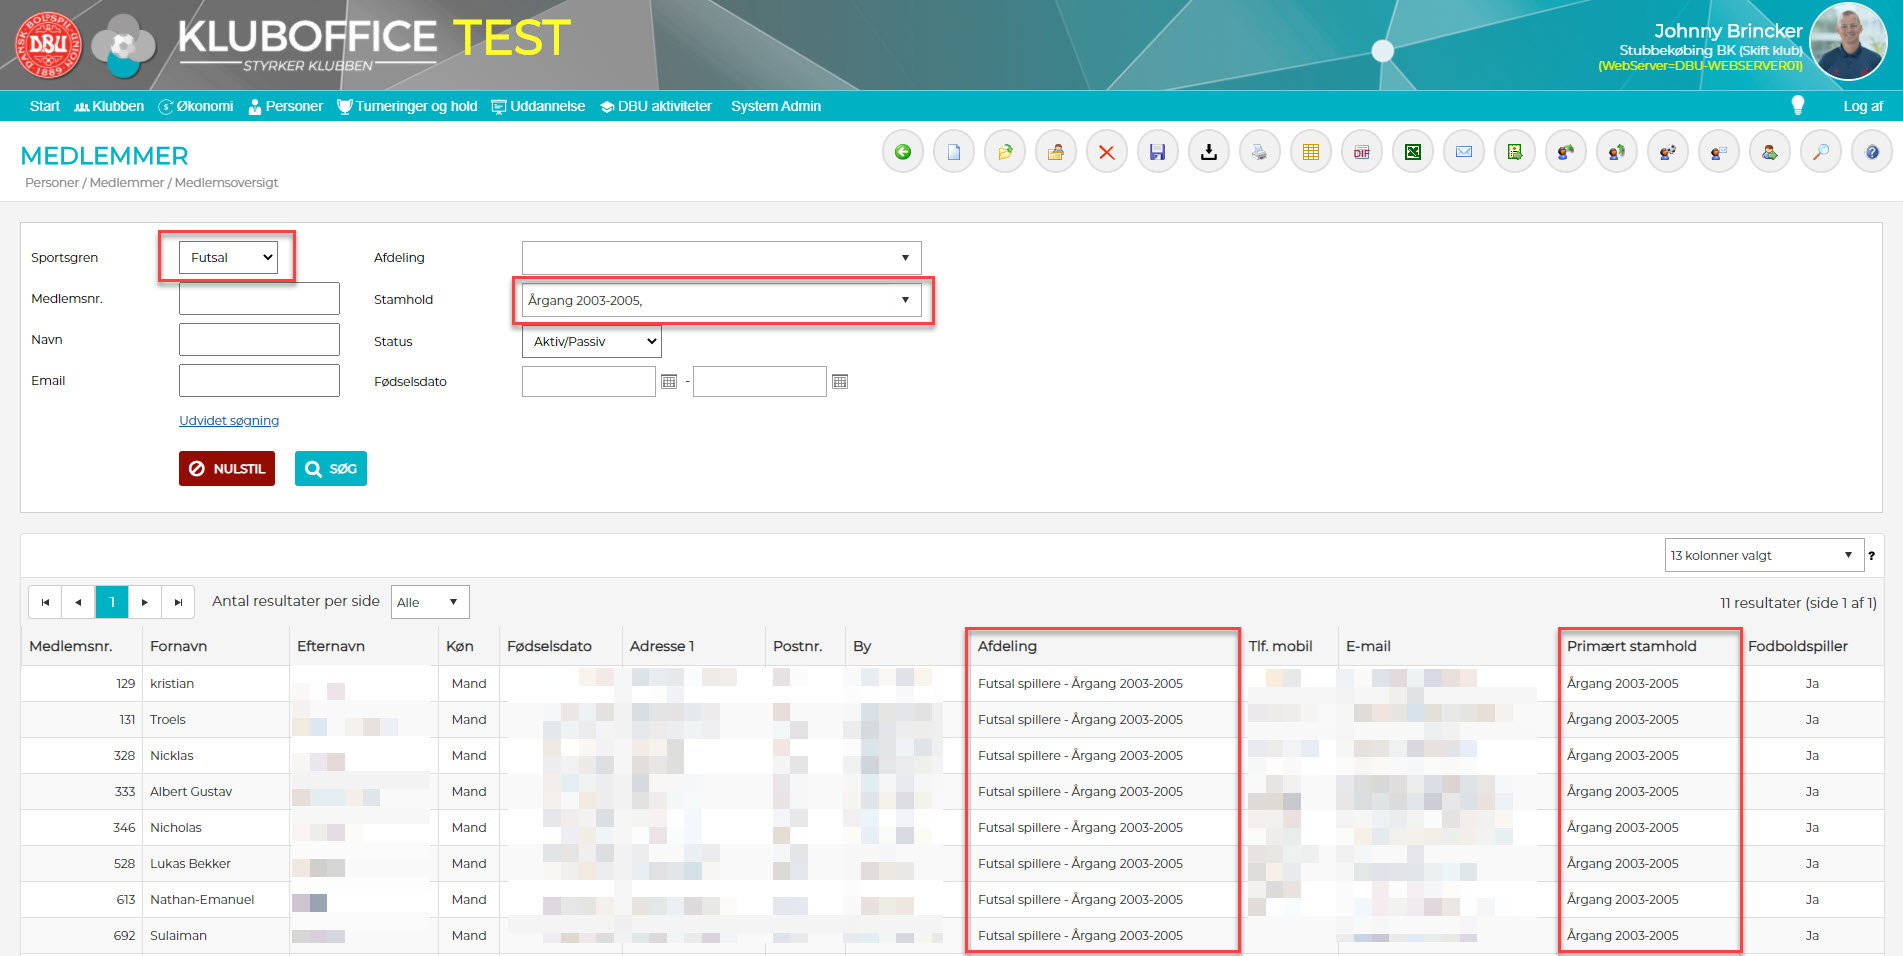Click the floppy disk save icon
1903x956 pixels.
pyautogui.click(x=1158, y=152)
